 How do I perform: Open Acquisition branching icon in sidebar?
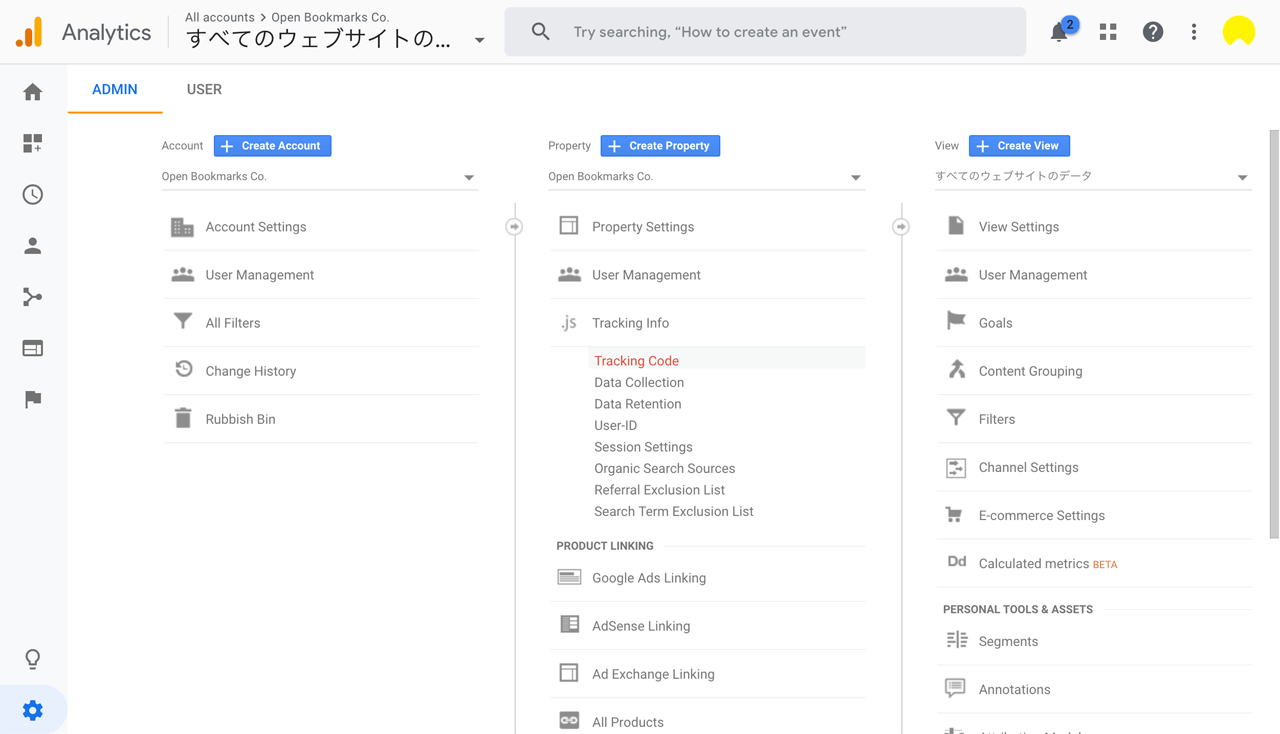point(33,297)
